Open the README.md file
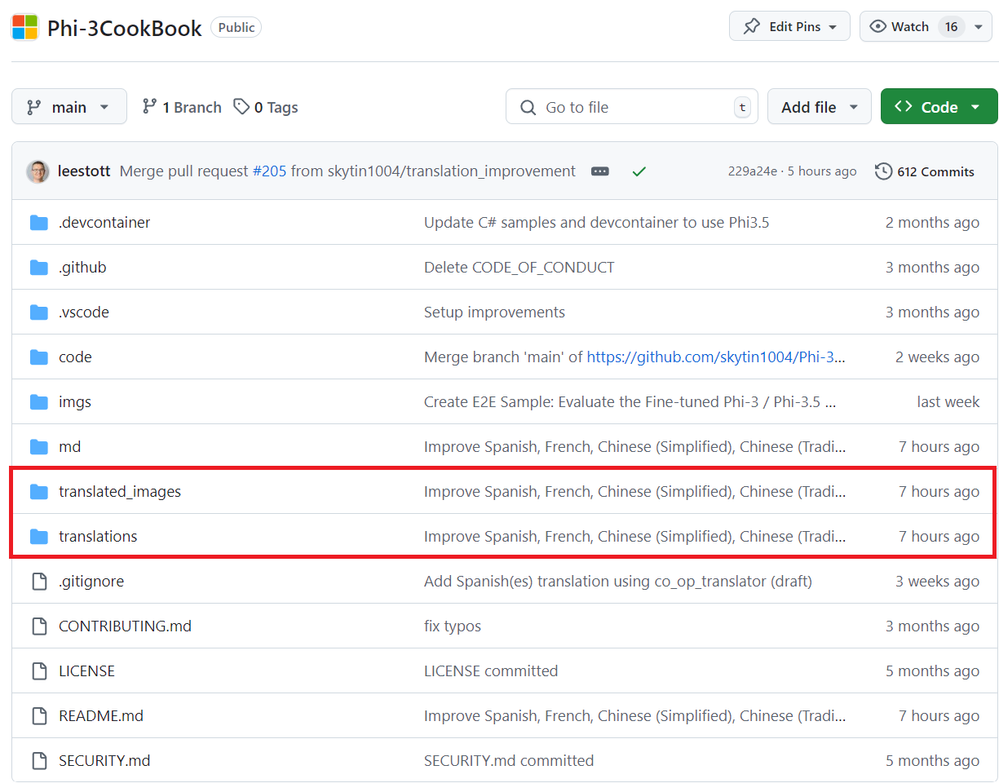999x784 pixels. pyautogui.click(x=101, y=716)
